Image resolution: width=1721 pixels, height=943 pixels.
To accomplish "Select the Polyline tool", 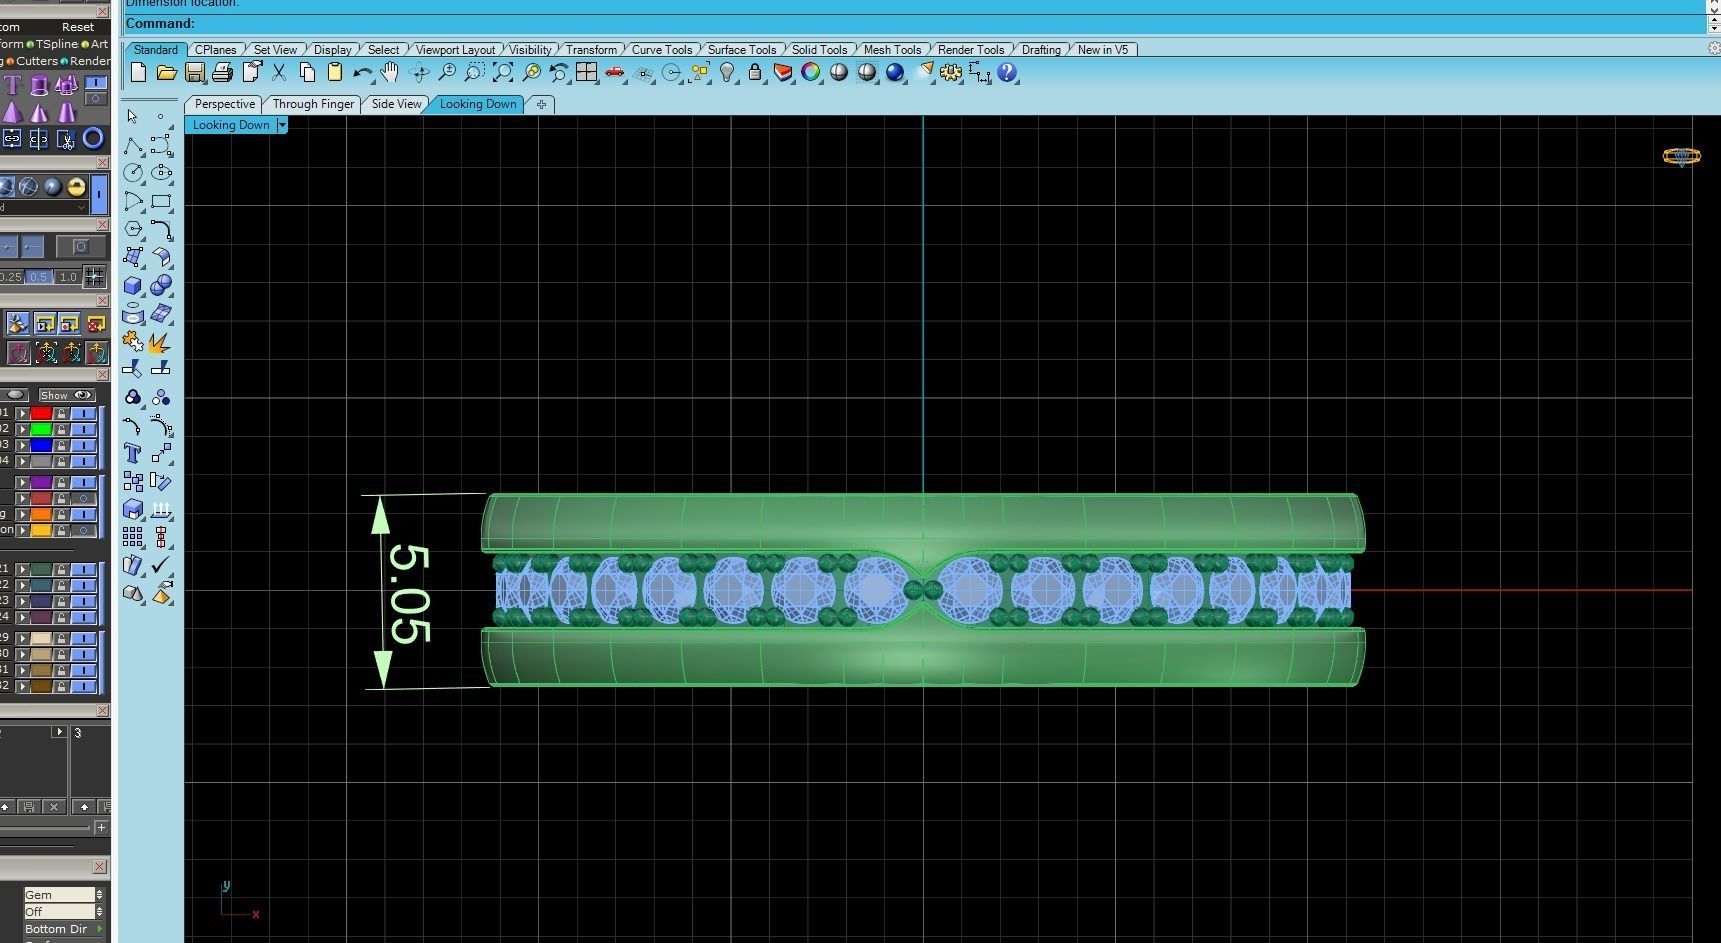I will [133, 146].
